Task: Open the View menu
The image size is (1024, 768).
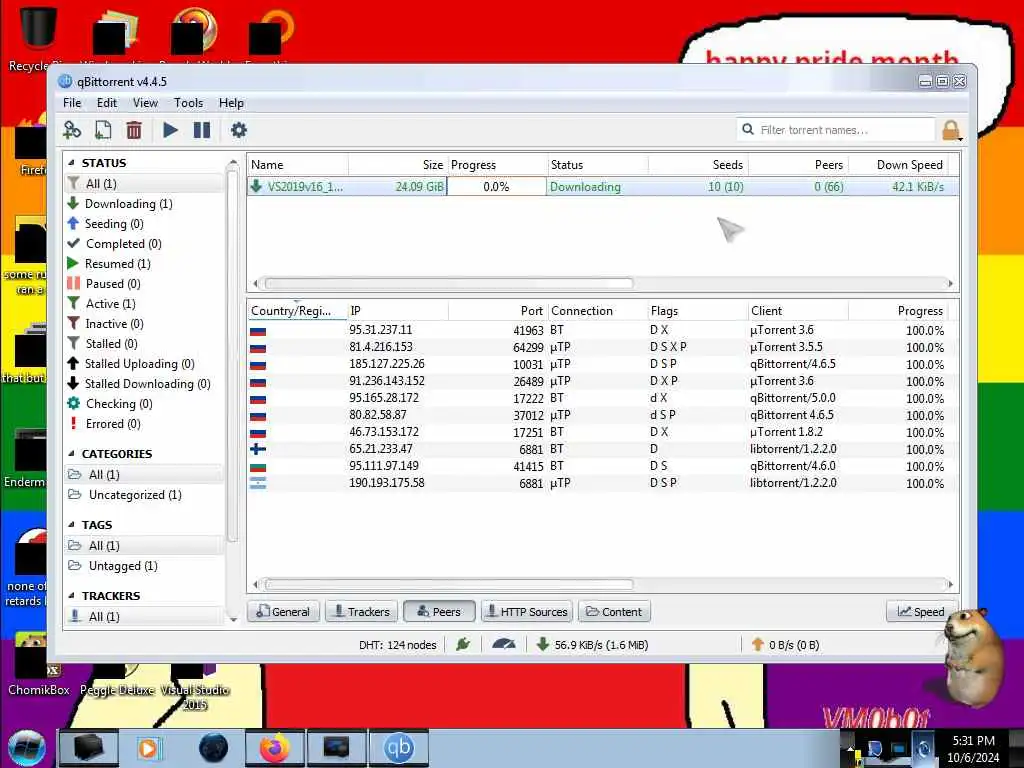Action: (x=145, y=103)
